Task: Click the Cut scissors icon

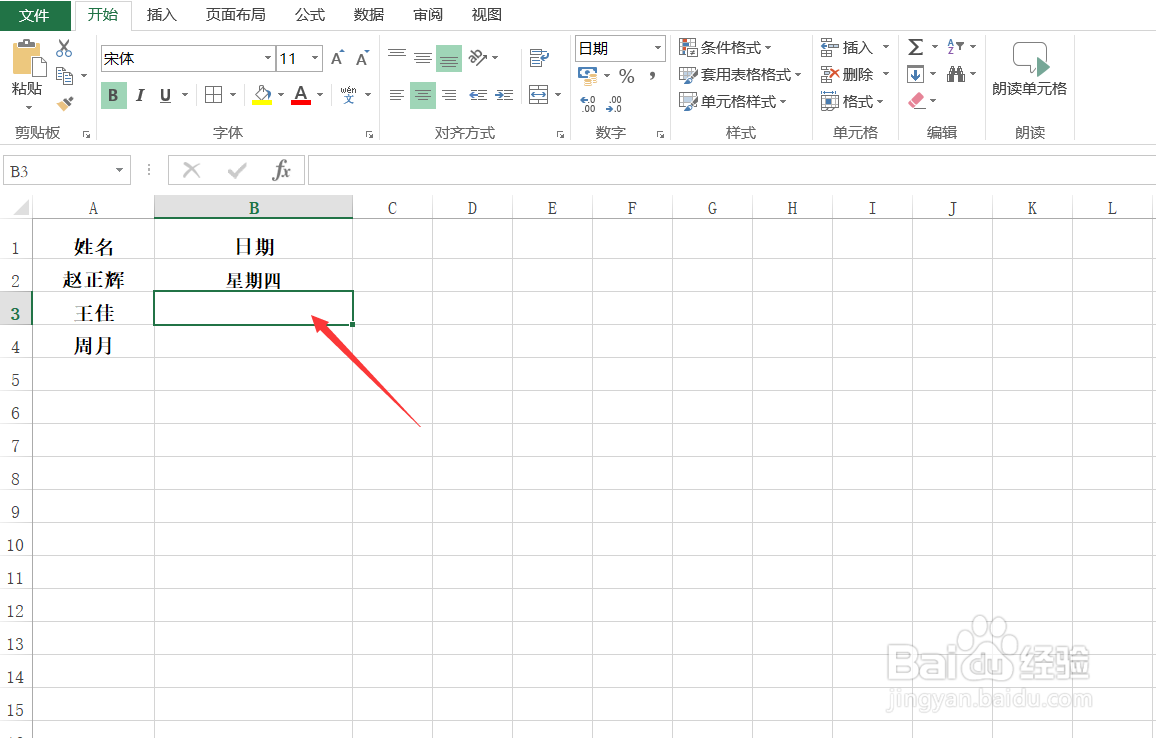Action: pos(64,49)
